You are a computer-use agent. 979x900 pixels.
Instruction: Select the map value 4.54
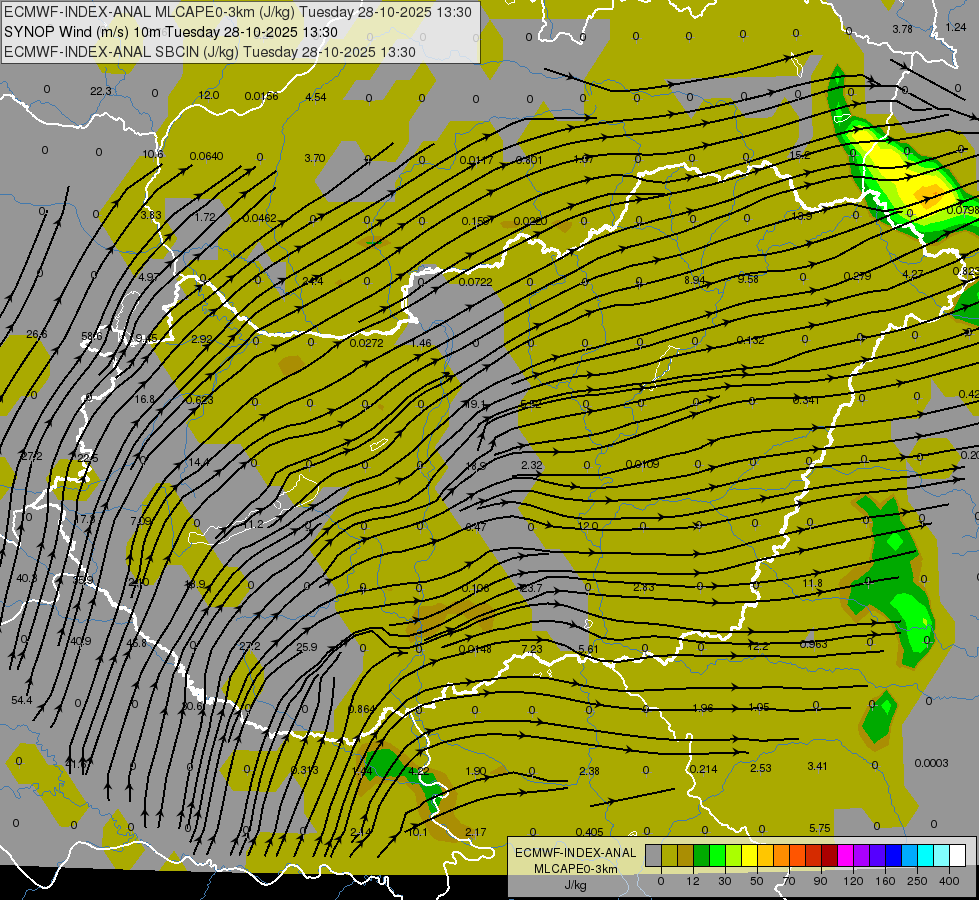(x=315, y=97)
